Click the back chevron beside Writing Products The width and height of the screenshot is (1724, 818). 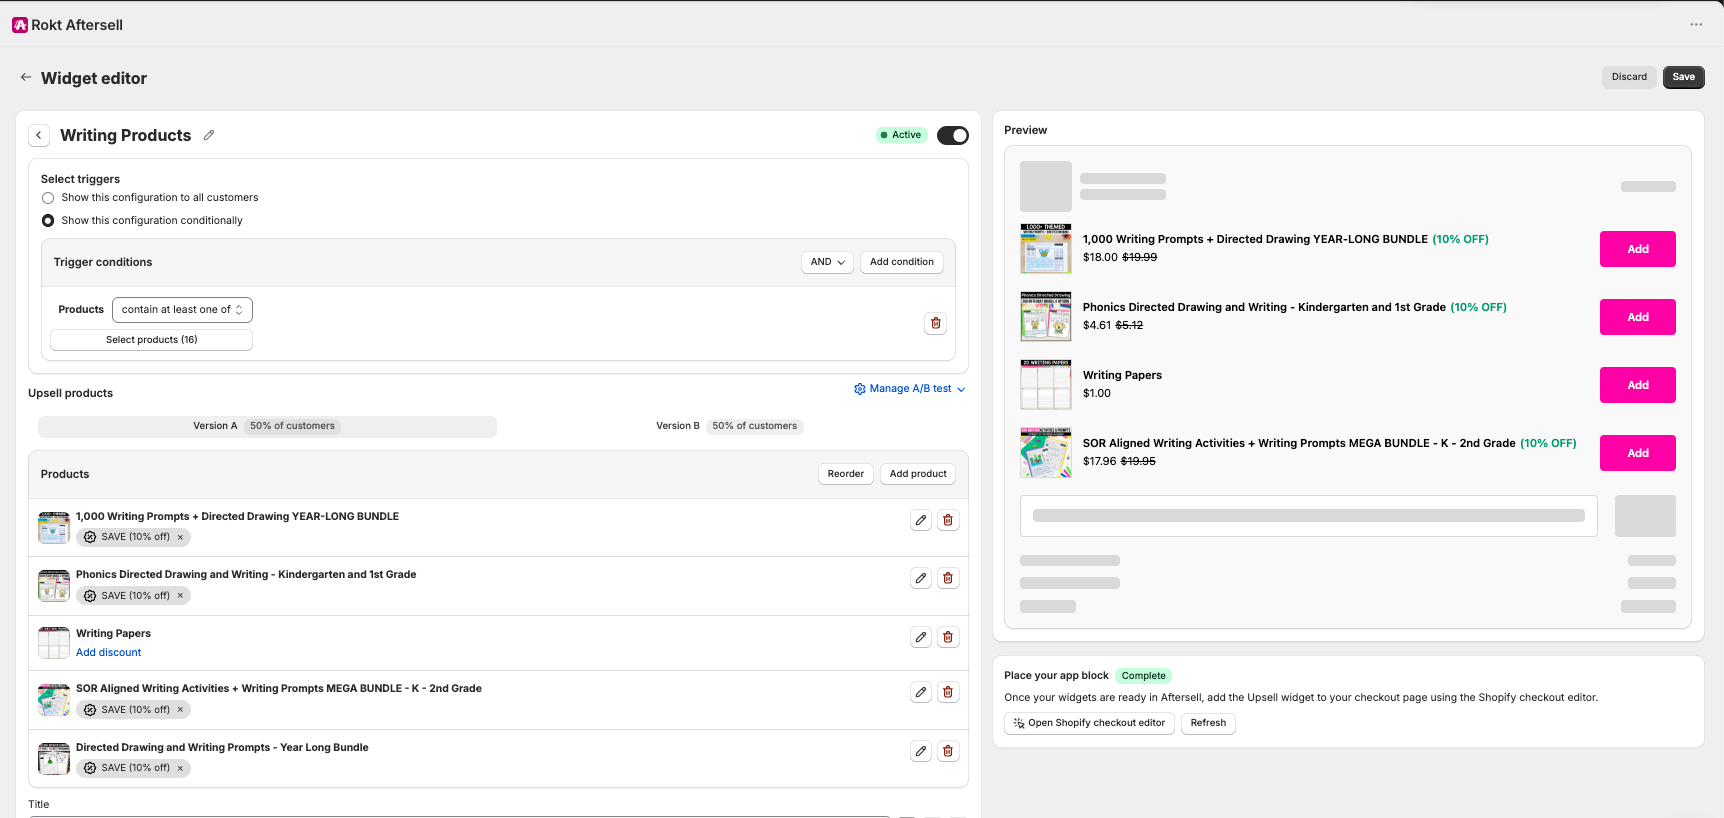pos(39,135)
